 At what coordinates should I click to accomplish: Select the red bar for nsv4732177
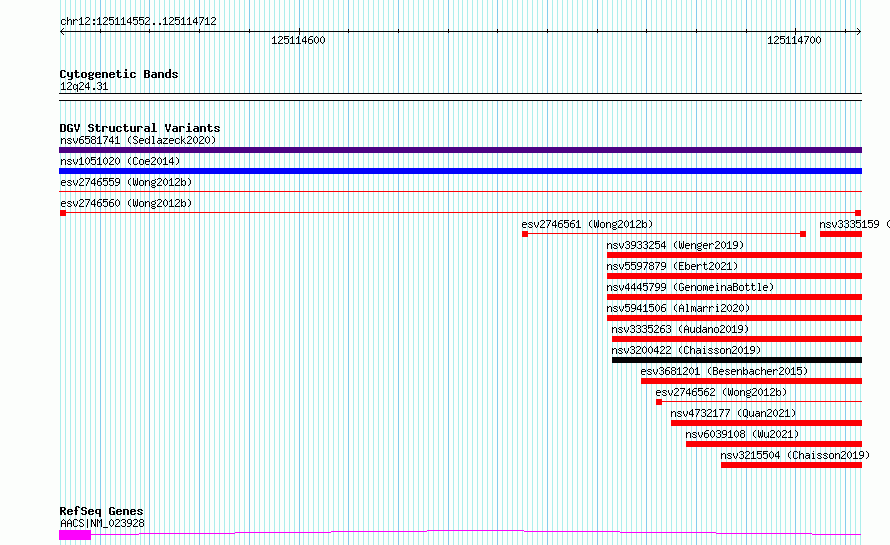(x=766, y=423)
